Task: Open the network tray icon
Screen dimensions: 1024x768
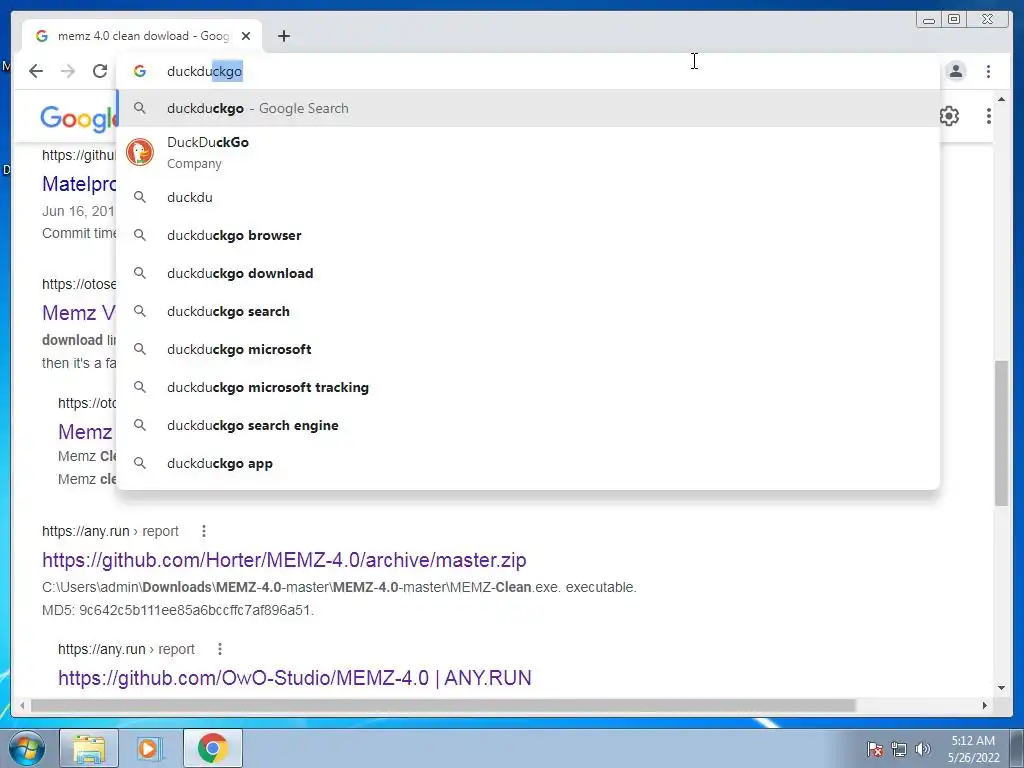Action: 899,749
